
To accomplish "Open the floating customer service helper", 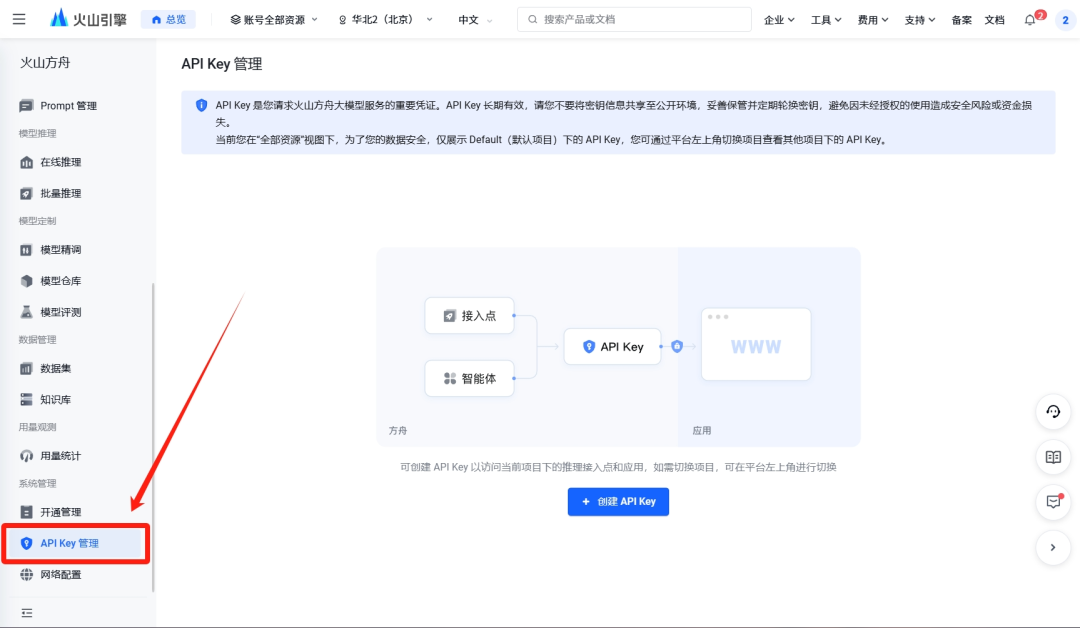I will (1053, 412).
